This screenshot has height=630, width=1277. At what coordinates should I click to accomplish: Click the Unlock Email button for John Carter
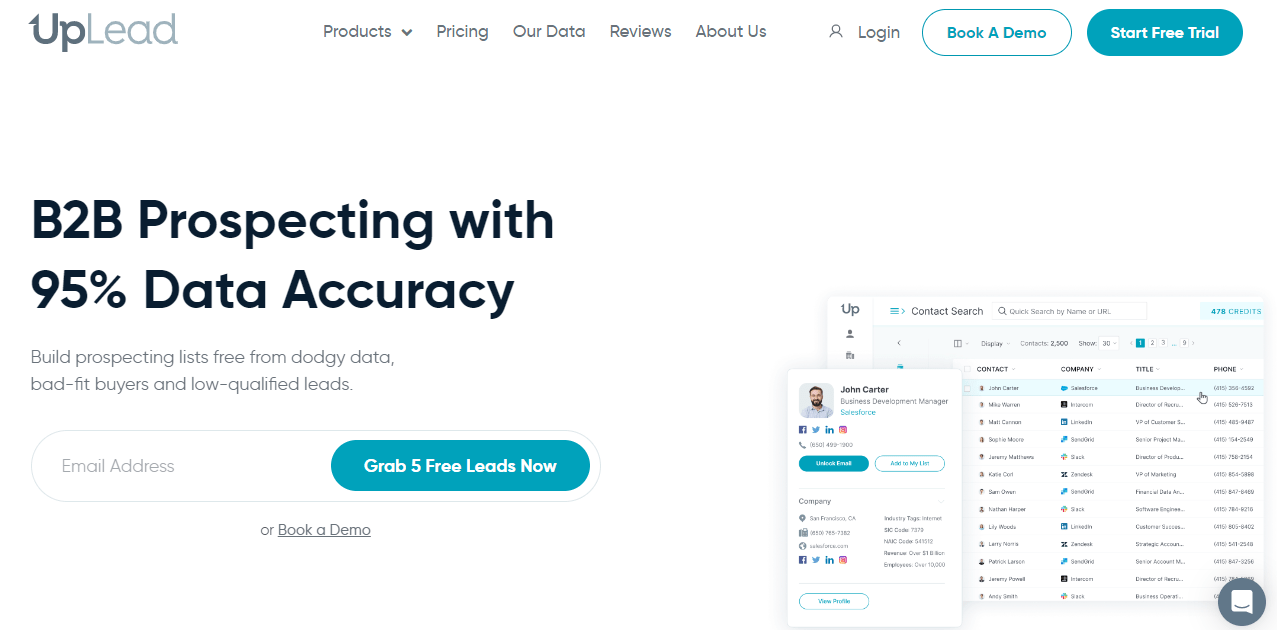[833, 463]
